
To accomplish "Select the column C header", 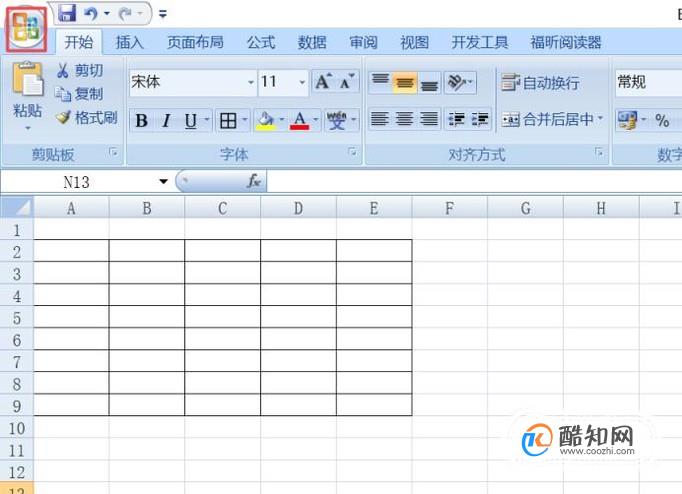I will pos(223,208).
